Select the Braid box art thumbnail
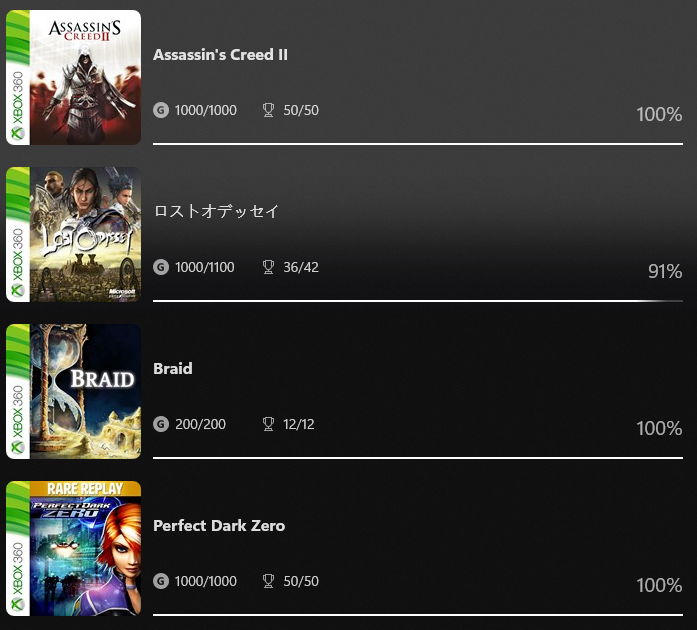This screenshot has height=630, width=697. (74, 392)
